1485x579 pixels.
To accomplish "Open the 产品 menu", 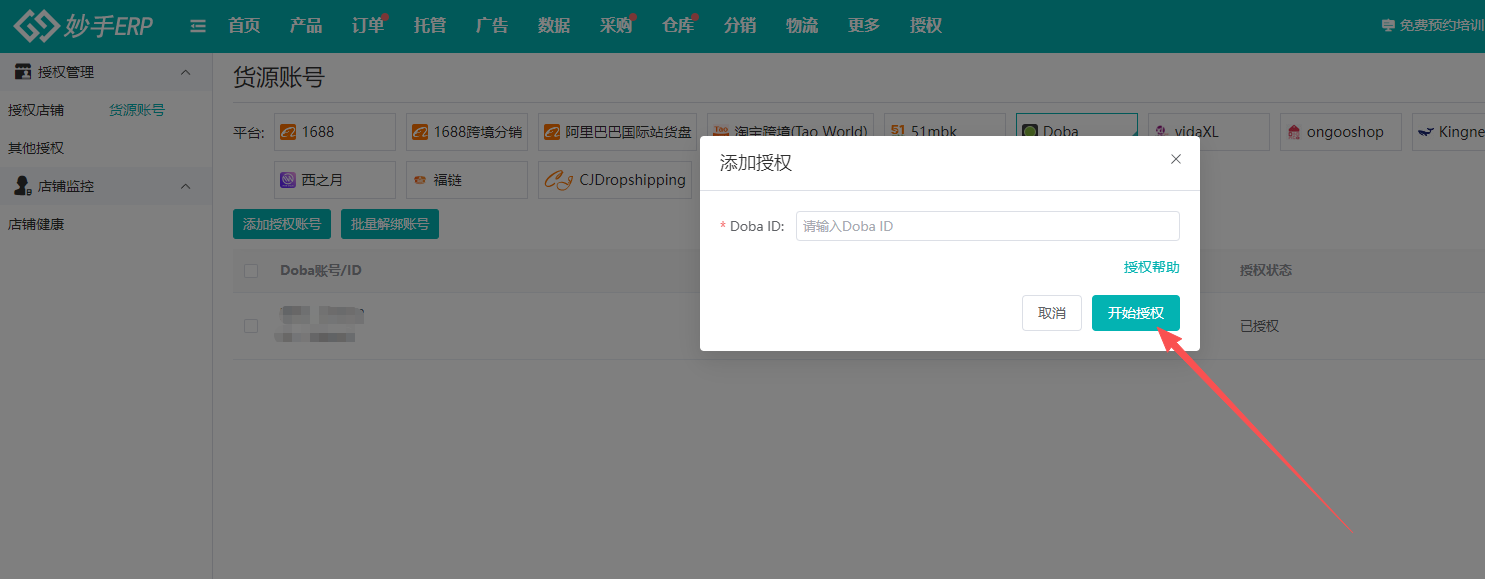I will (x=306, y=26).
